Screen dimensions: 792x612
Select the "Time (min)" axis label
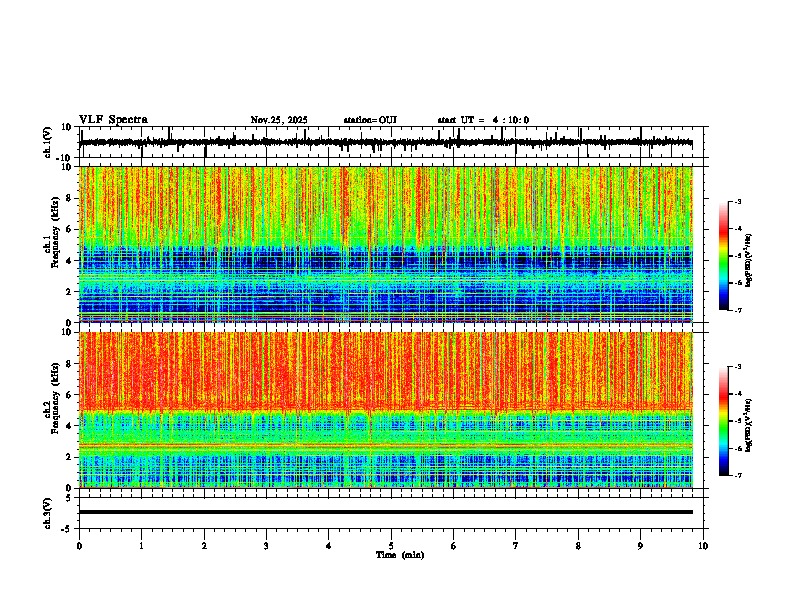point(400,555)
